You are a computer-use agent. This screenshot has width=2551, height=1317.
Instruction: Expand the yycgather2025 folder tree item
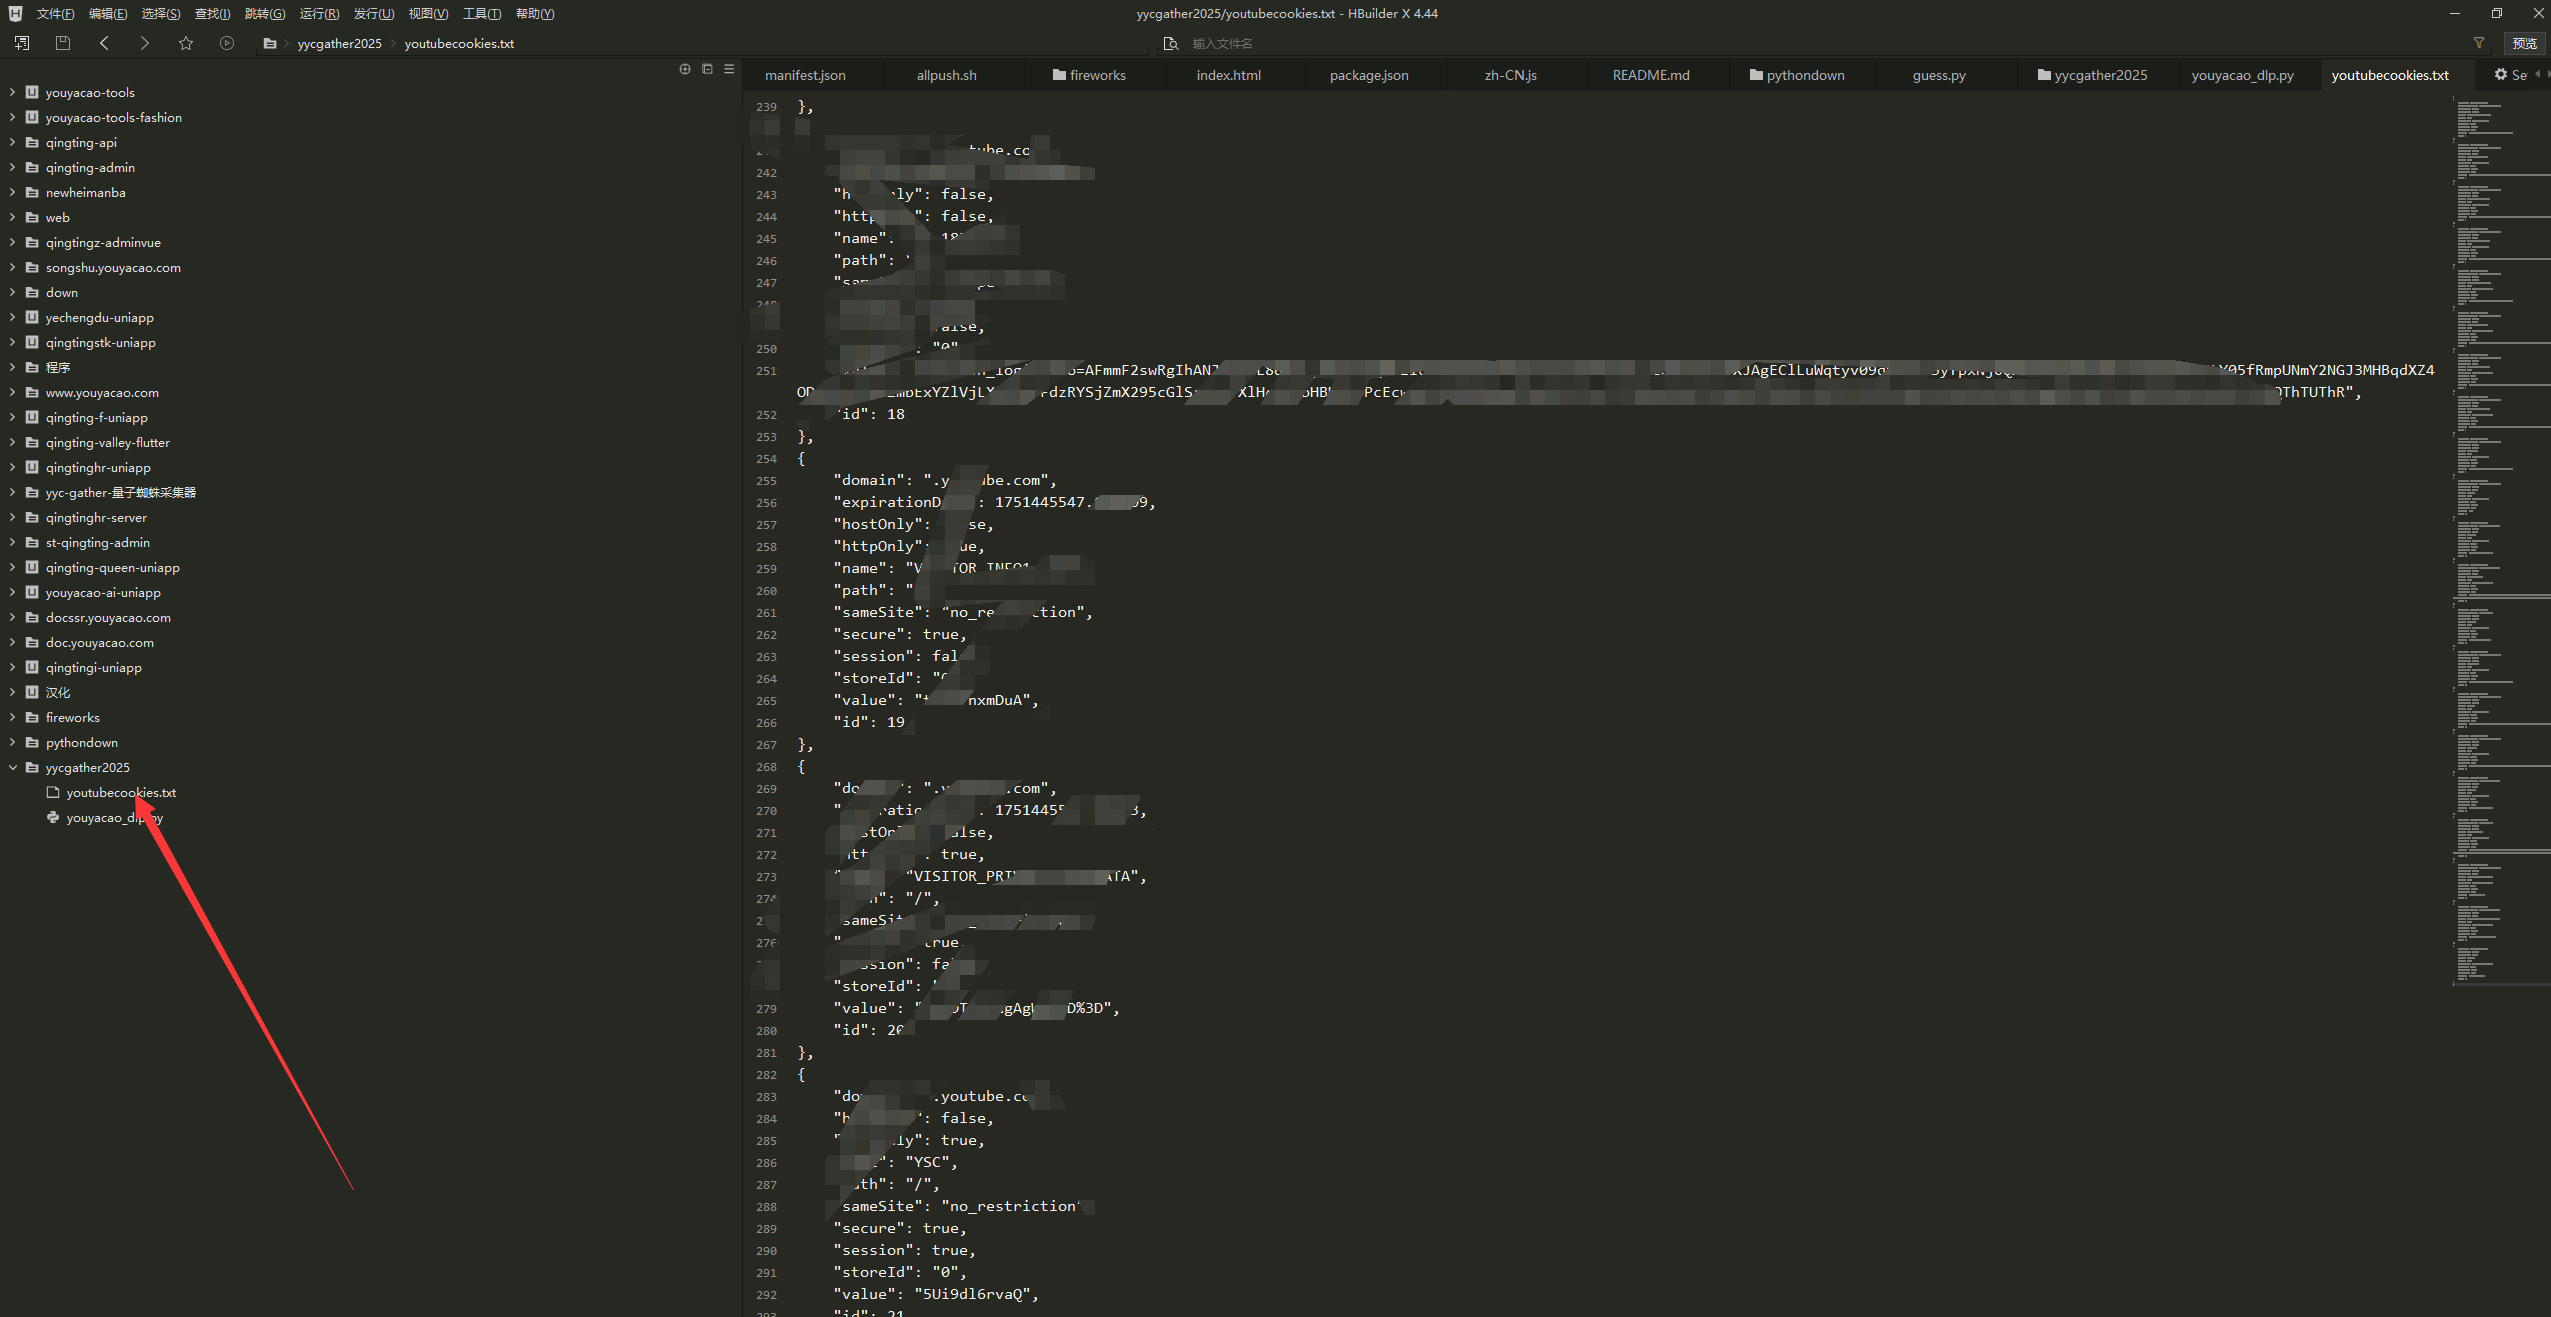pyautogui.click(x=13, y=766)
